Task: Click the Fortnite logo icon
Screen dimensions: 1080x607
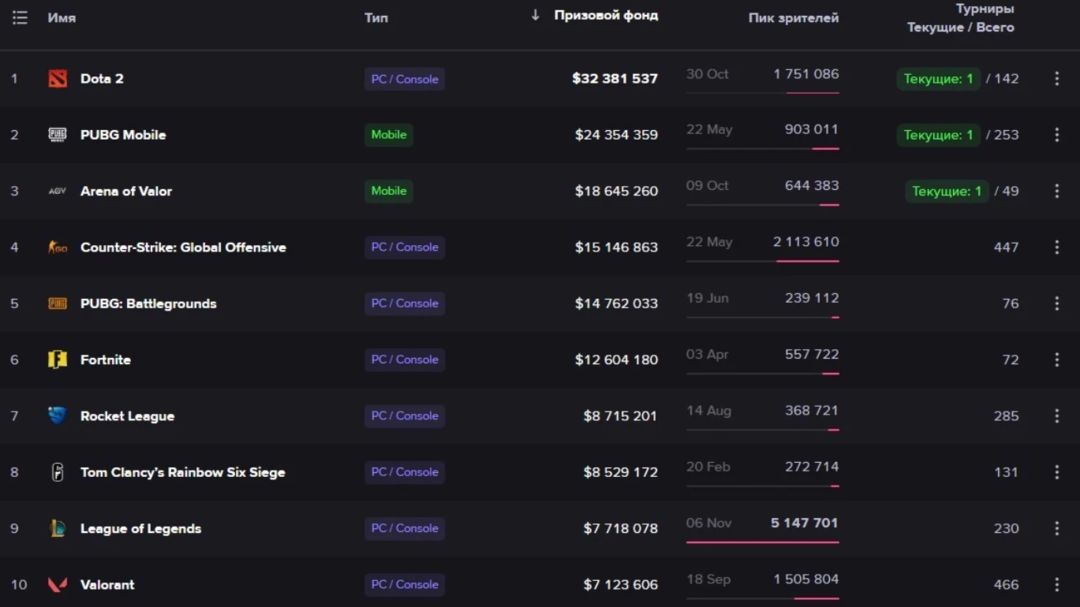Action: [58, 360]
